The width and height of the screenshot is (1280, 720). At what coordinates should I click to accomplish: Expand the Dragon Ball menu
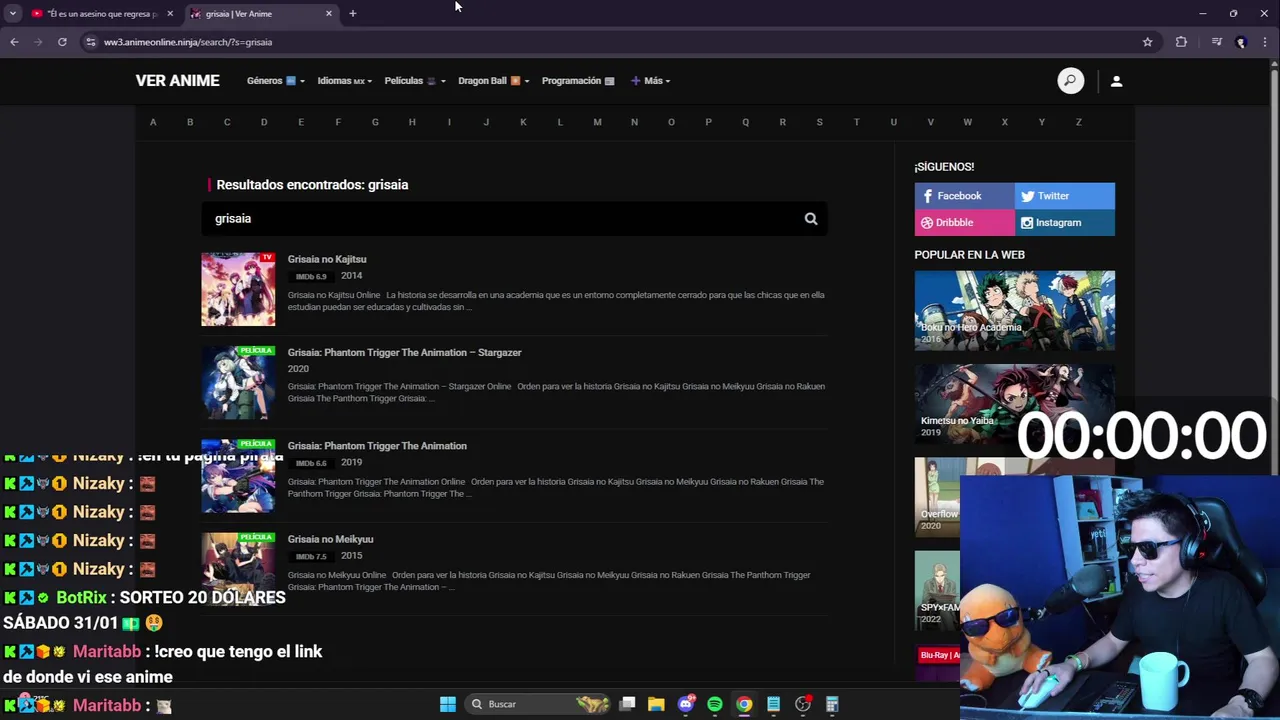[493, 81]
